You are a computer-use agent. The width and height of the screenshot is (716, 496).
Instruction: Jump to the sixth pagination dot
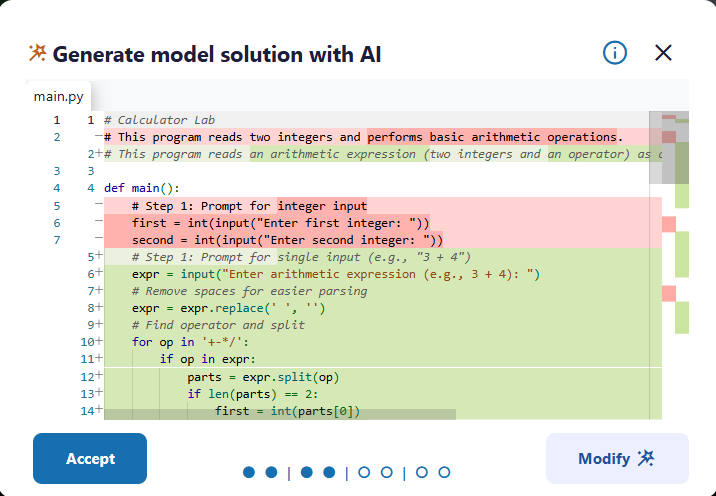(x=386, y=472)
